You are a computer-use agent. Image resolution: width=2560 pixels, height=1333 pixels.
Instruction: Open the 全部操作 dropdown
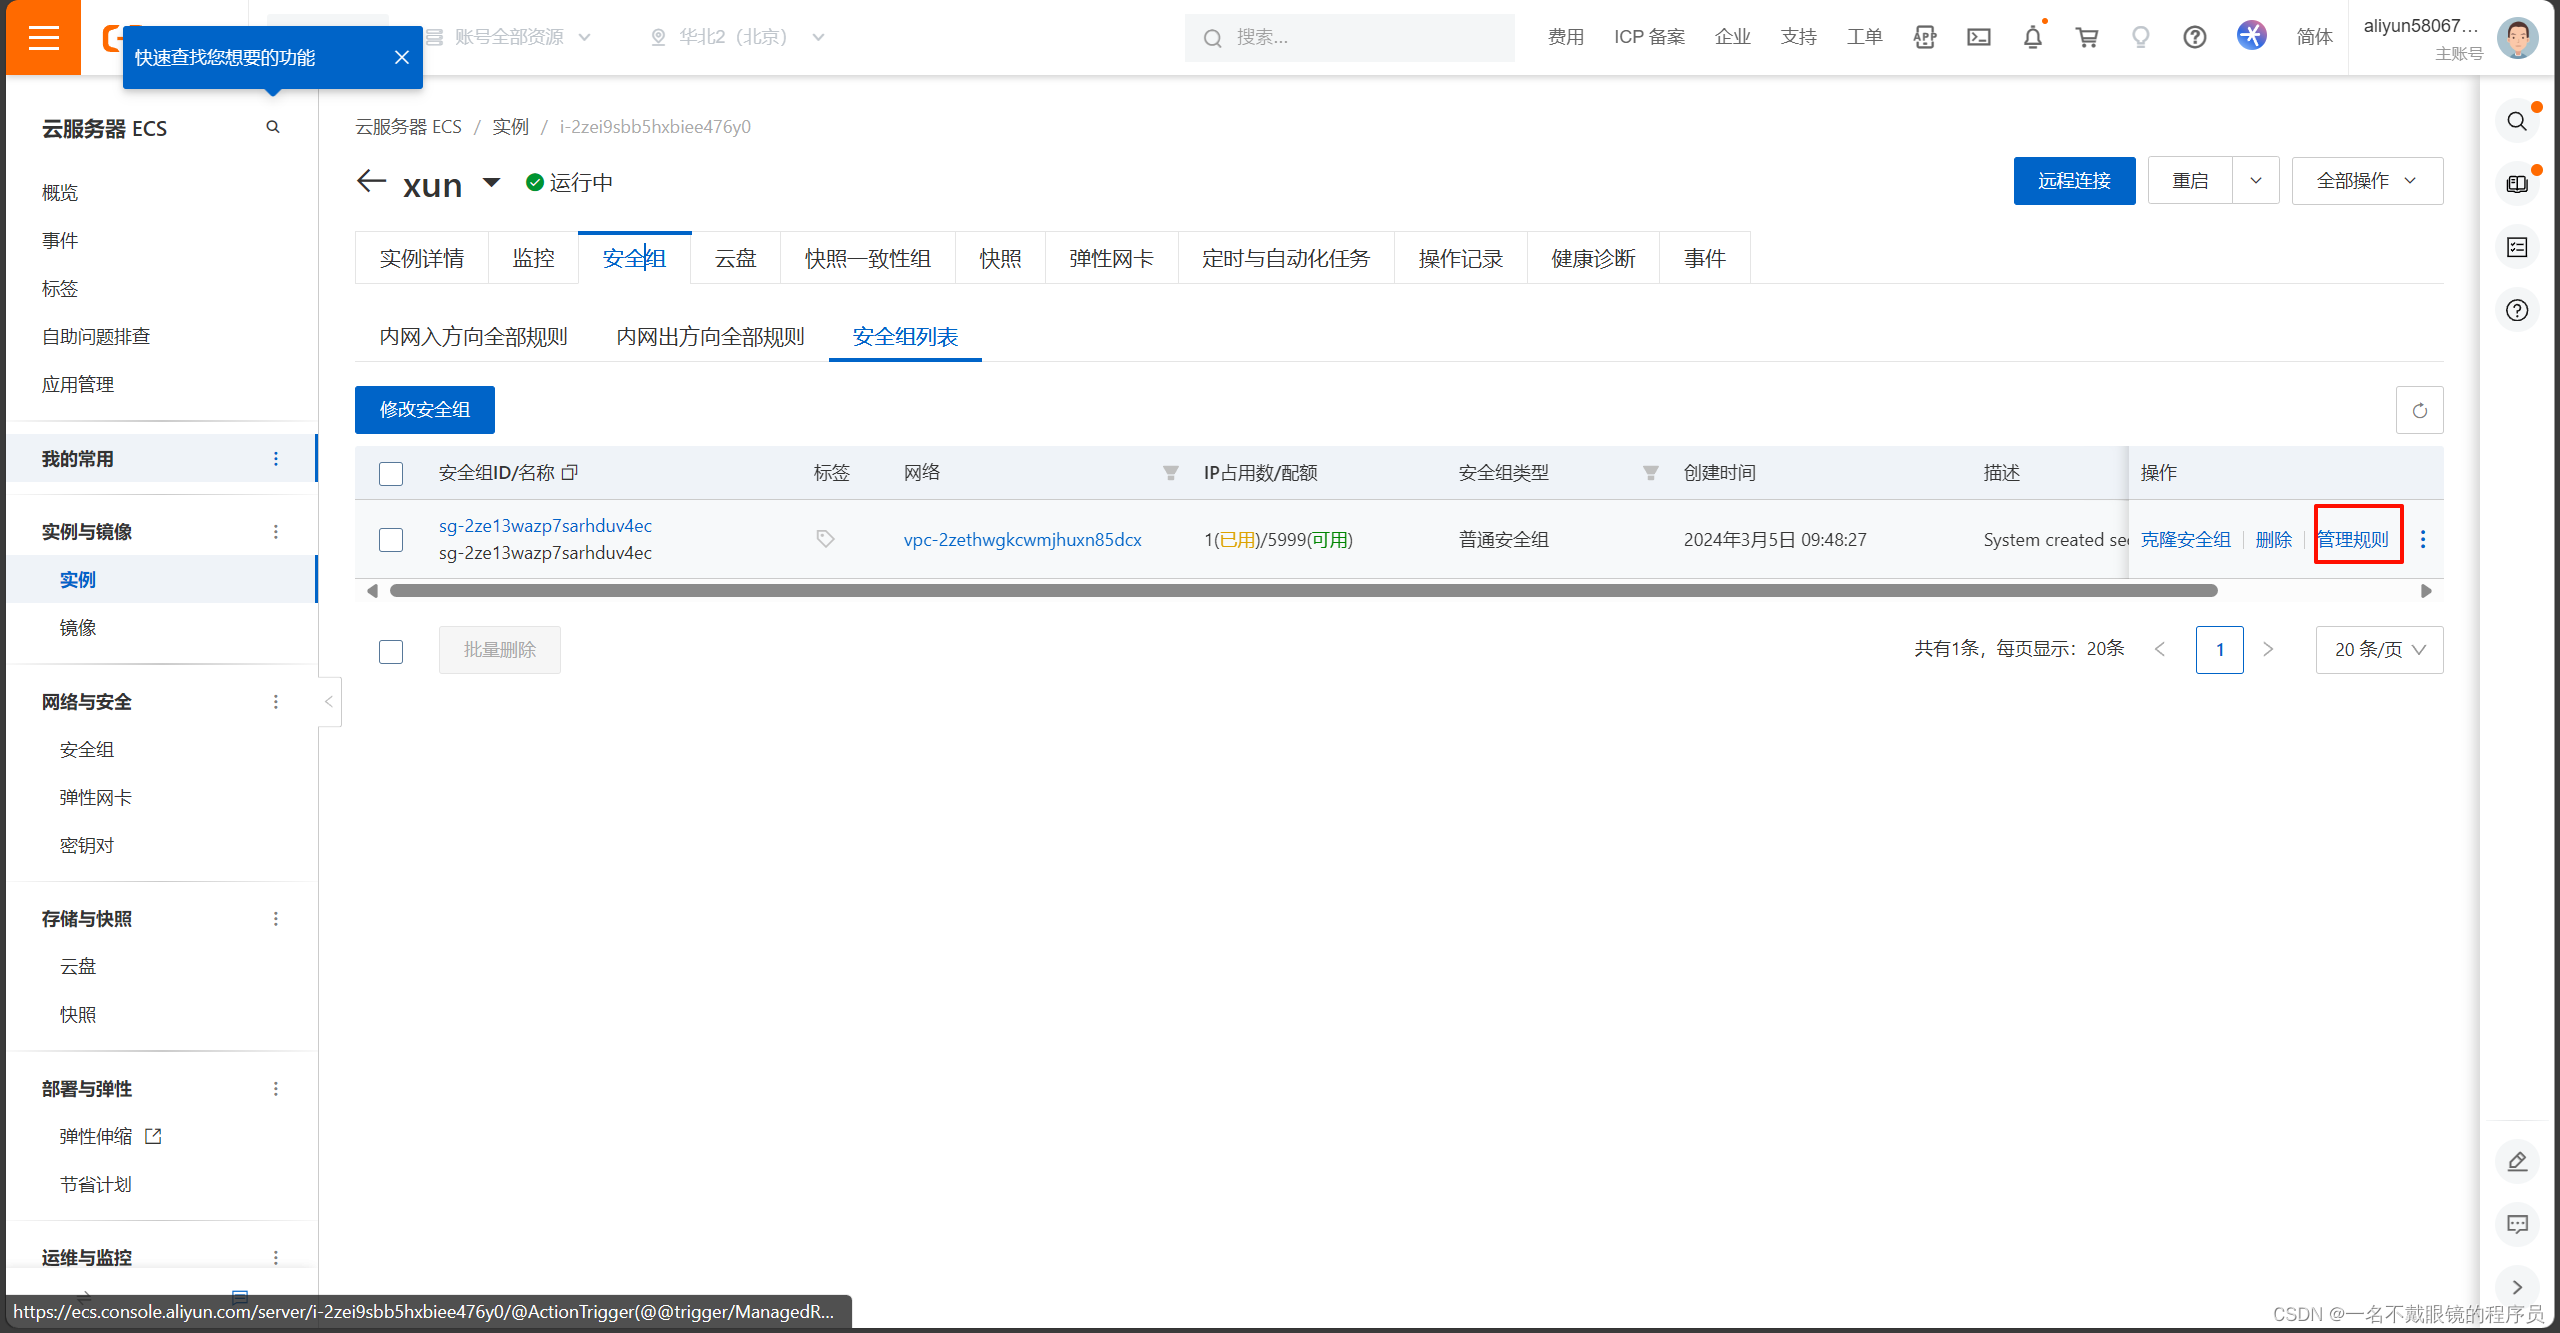tap(2367, 181)
